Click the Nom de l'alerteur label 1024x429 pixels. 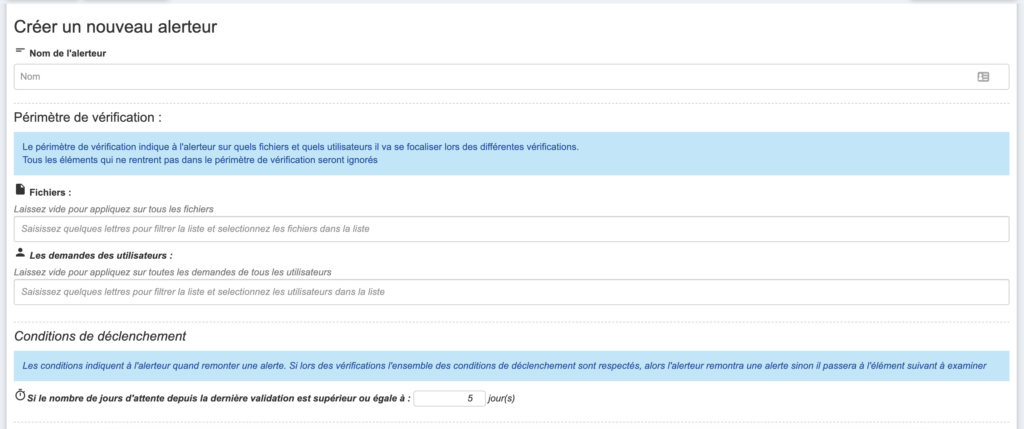click(x=68, y=54)
